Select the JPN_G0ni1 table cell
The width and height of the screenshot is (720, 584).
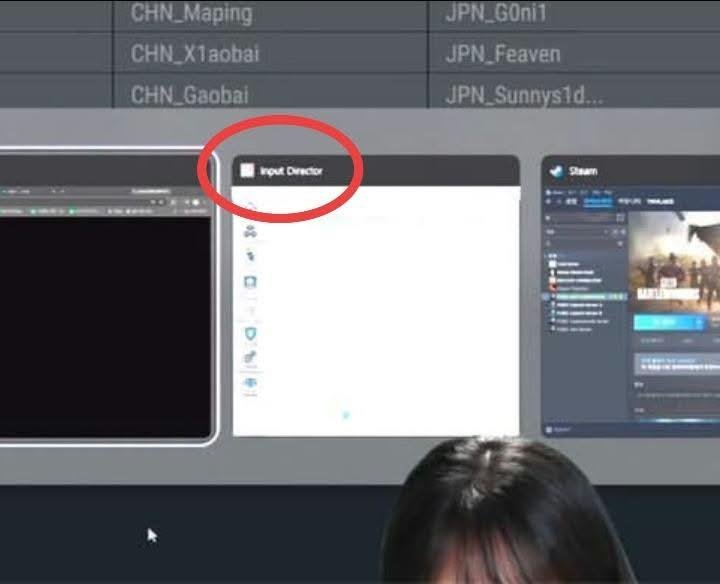click(574, 15)
